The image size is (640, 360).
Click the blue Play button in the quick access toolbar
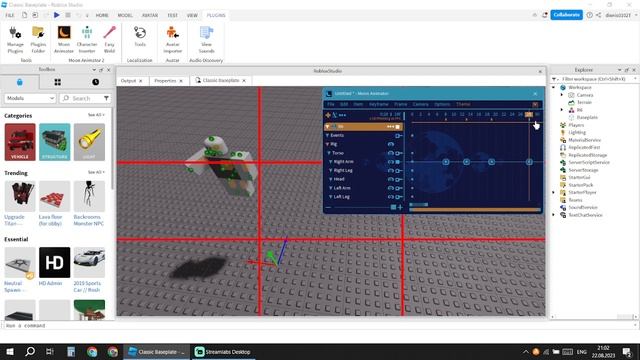click(x=57, y=15)
